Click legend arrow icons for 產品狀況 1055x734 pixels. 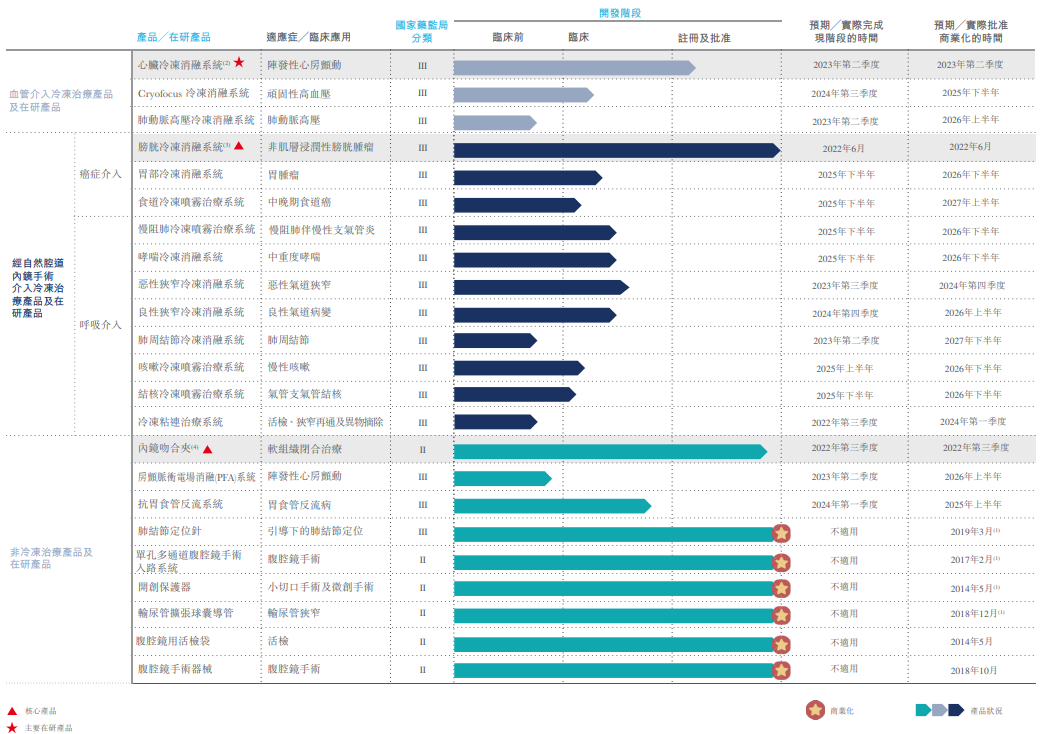click(x=940, y=710)
